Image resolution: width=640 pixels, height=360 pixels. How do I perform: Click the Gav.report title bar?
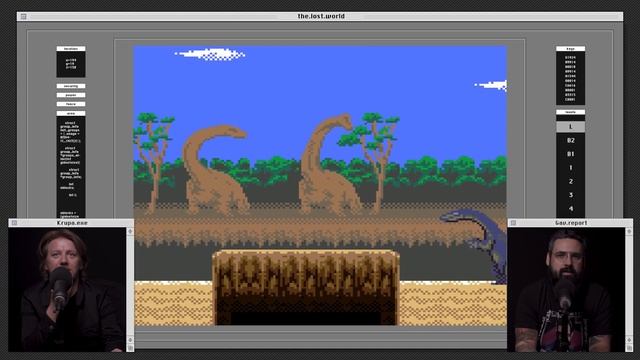pos(570,223)
